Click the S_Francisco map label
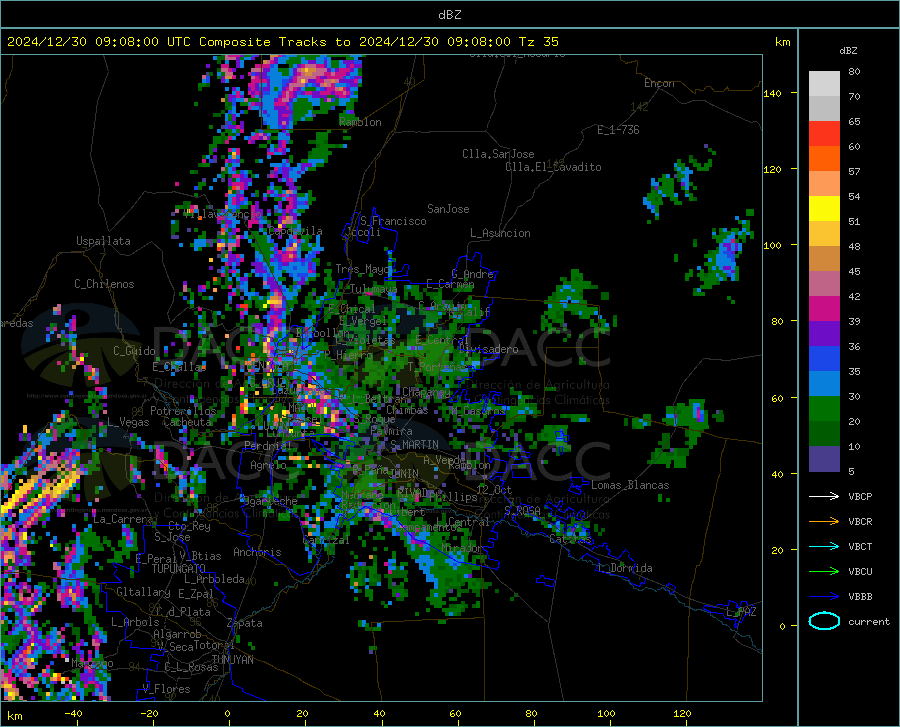Screen dimensions: 900x727 (393, 221)
